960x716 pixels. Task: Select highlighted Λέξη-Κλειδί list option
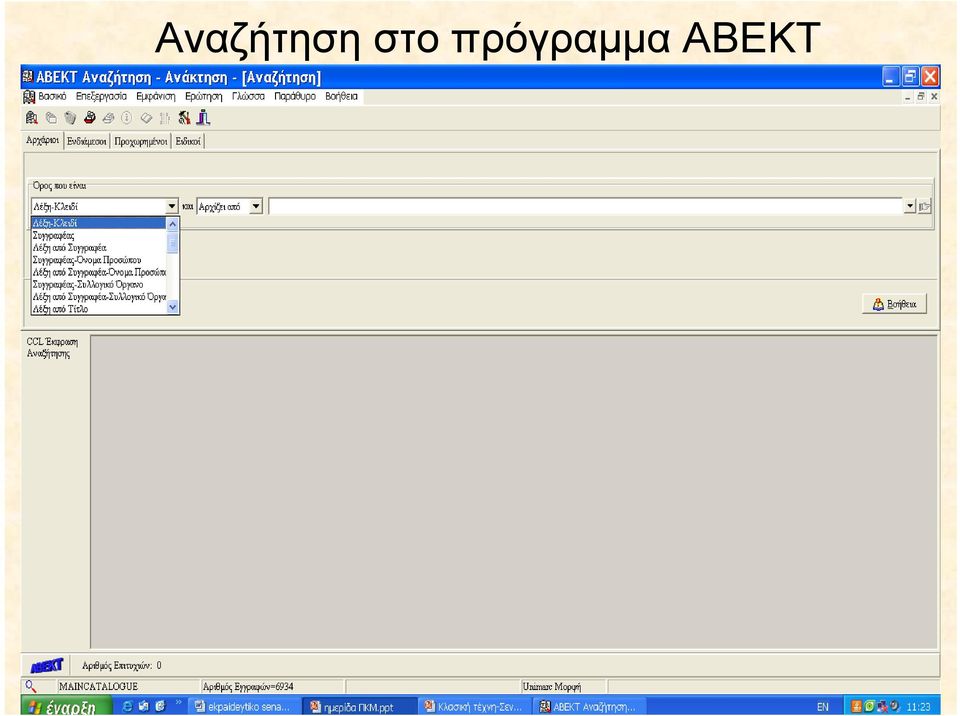pos(99,224)
